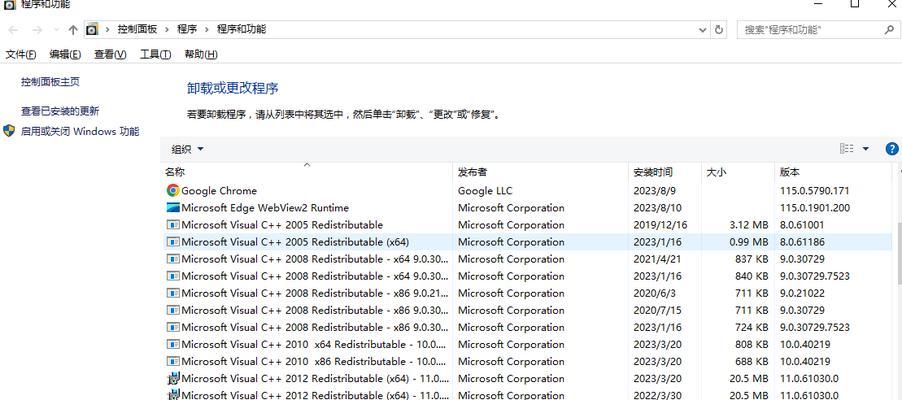Select Visual C++ 2010 x86 Redistributable row
This screenshot has height=400, width=902.
tap(528, 361)
